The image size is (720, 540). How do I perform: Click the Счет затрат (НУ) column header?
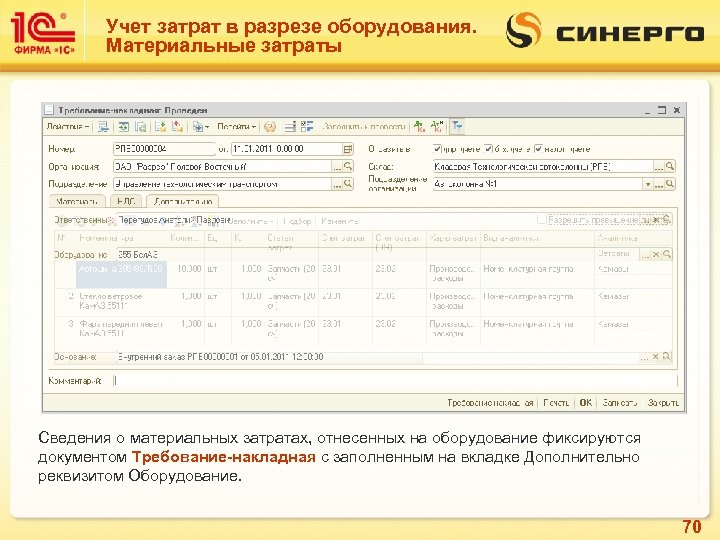399,243
